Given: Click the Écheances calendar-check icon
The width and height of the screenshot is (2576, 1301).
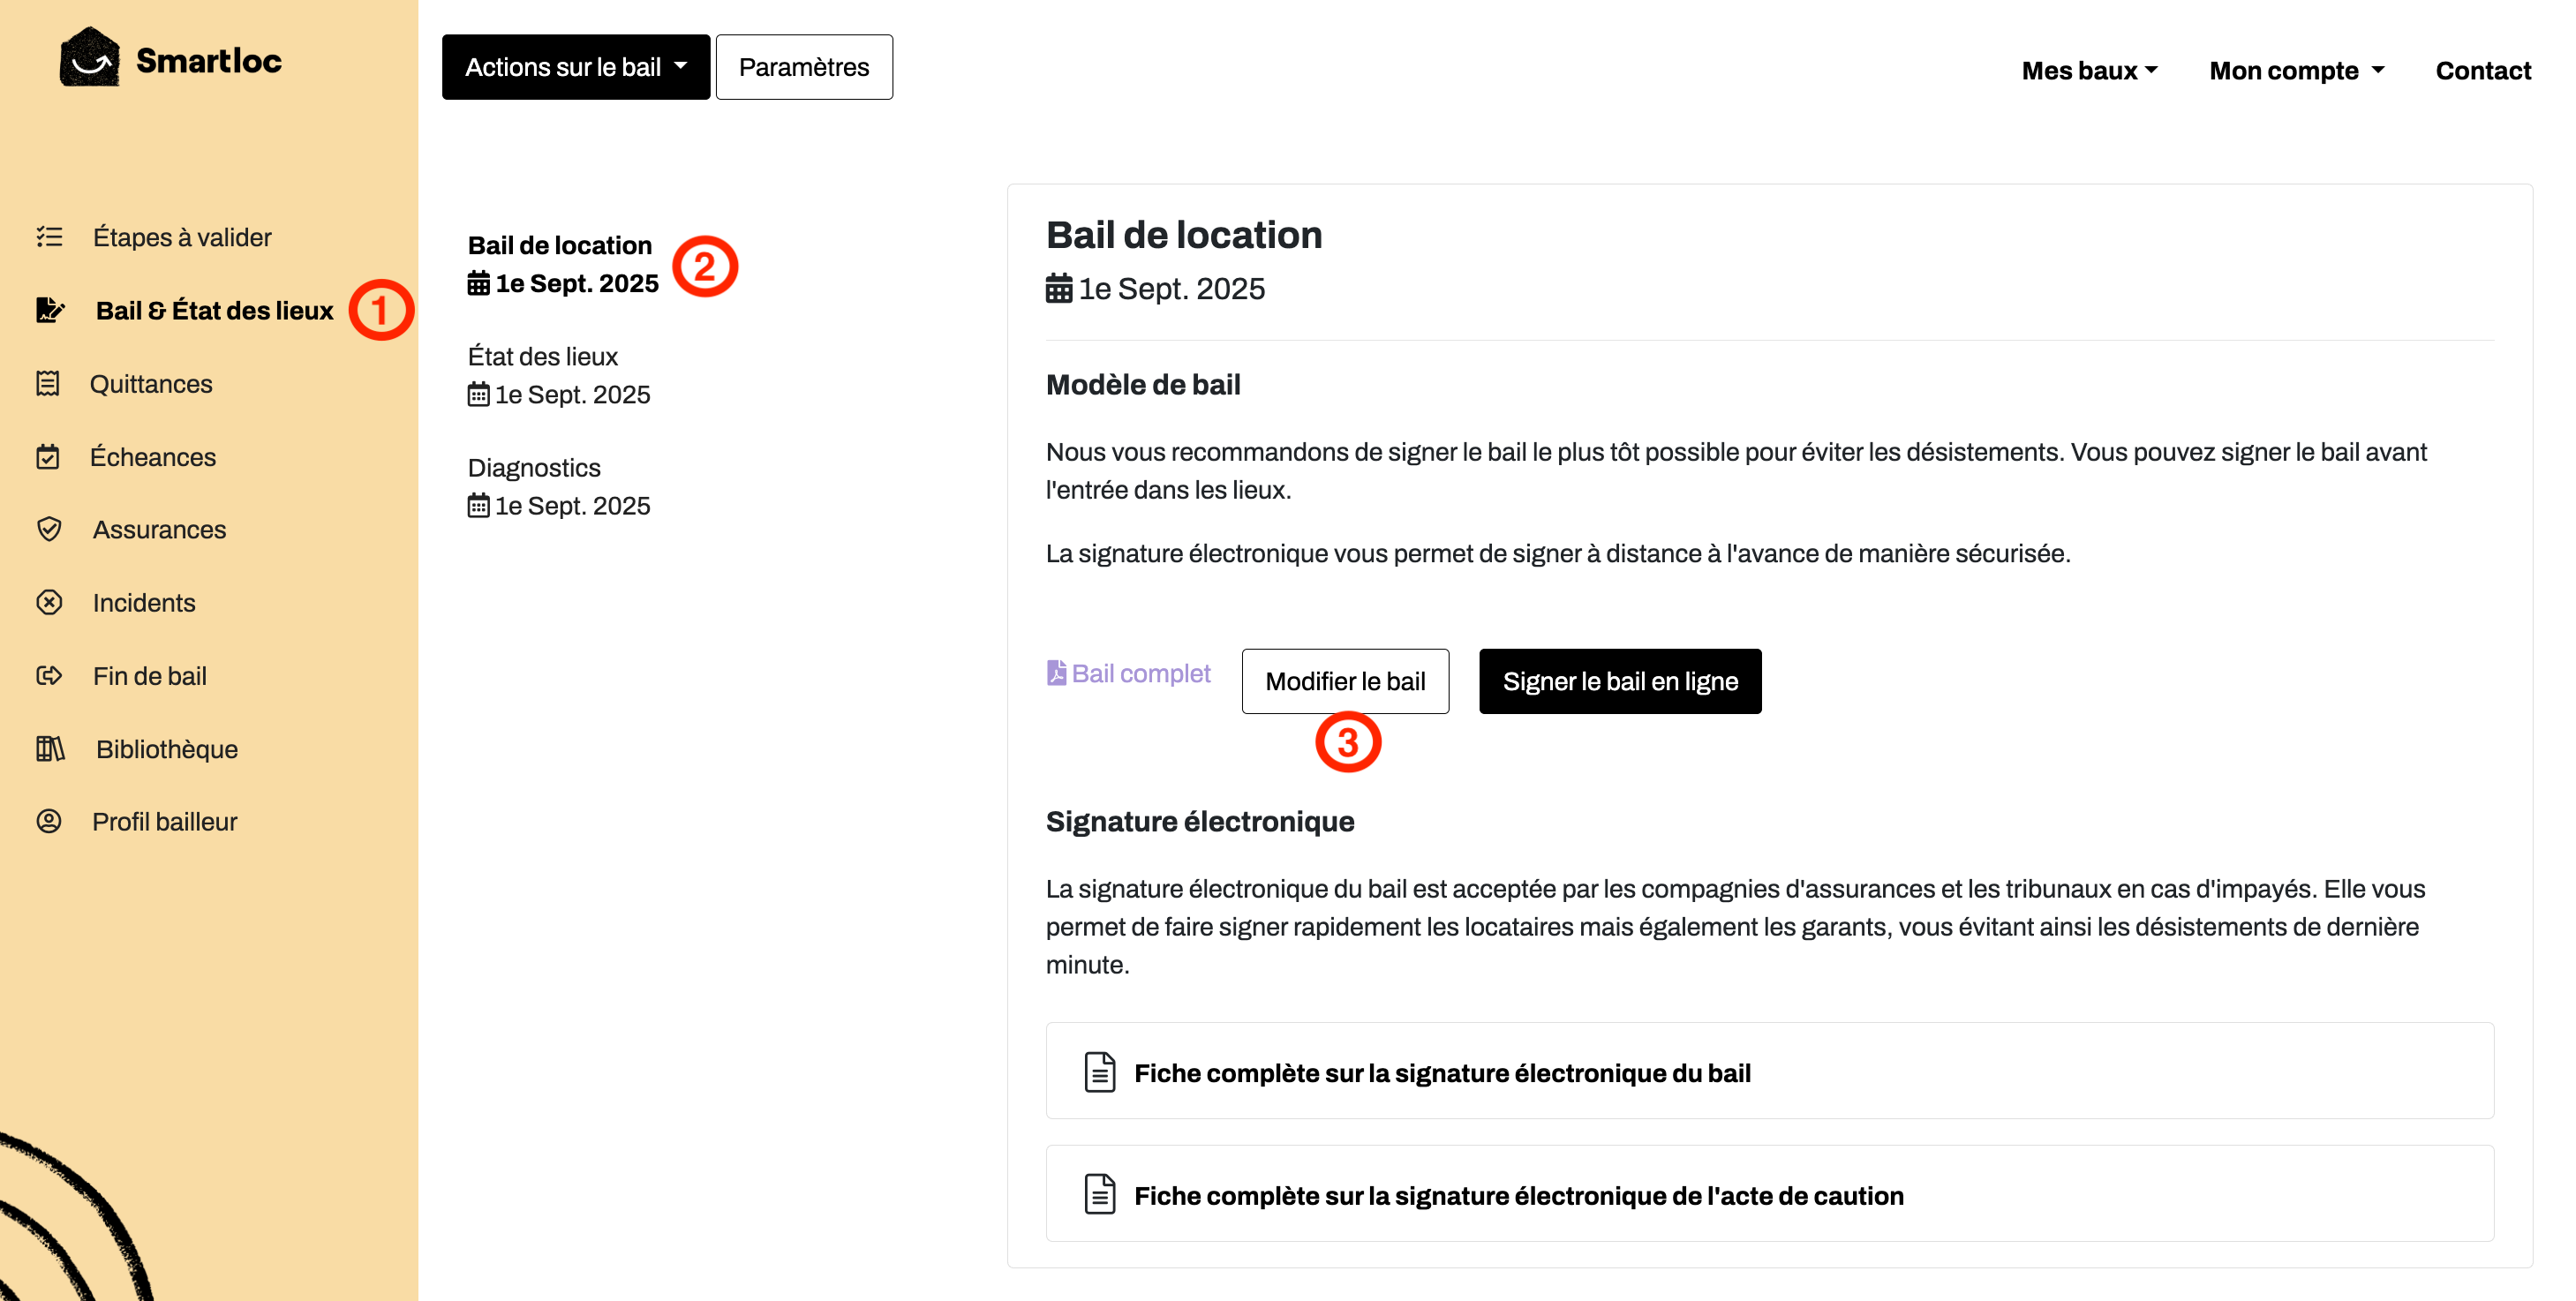Looking at the screenshot, I should coord(48,457).
